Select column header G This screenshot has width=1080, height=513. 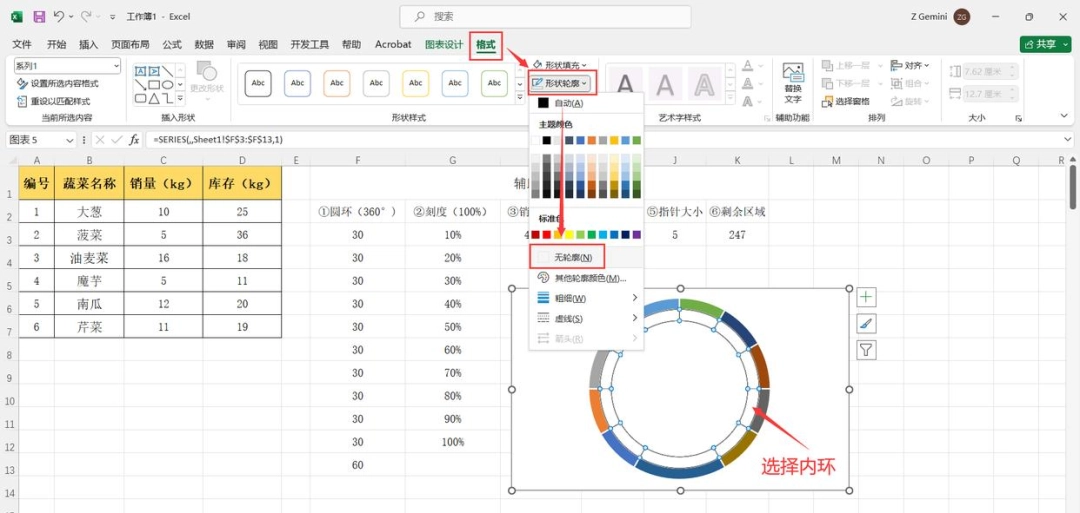pyautogui.click(x=453, y=160)
